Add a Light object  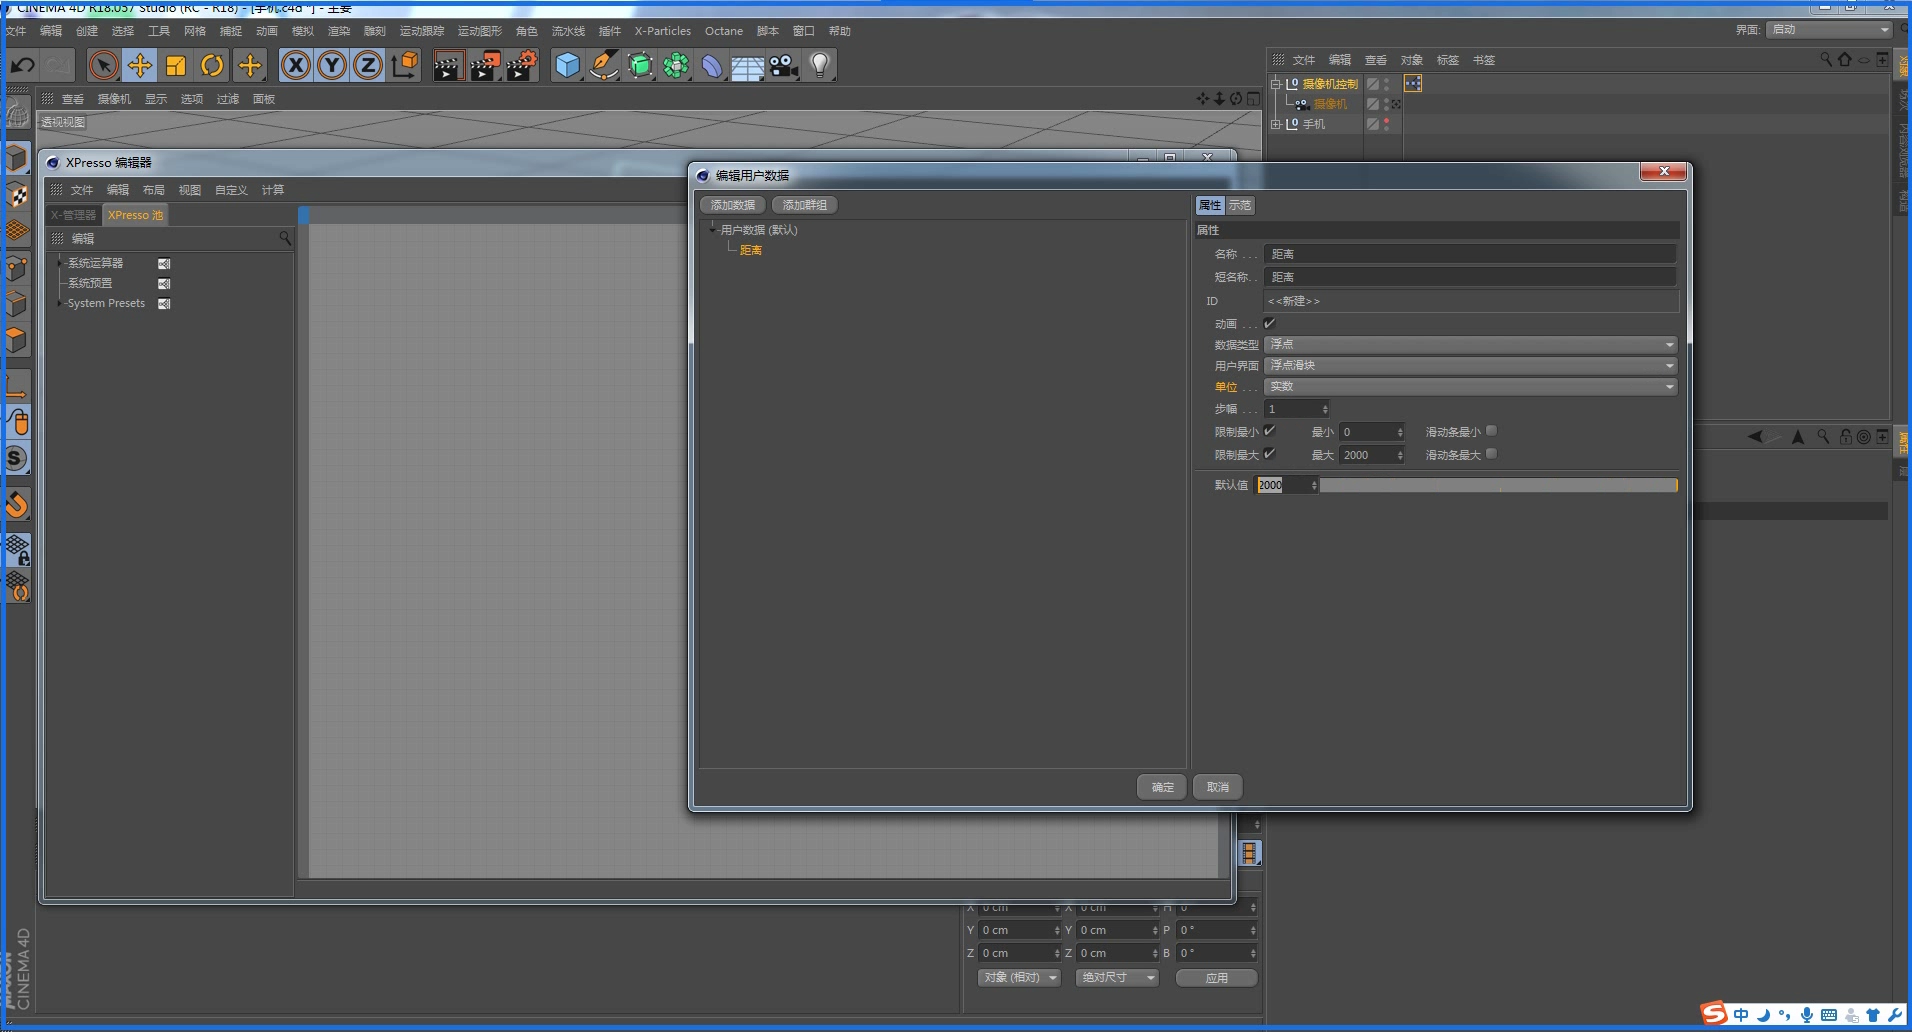point(820,66)
